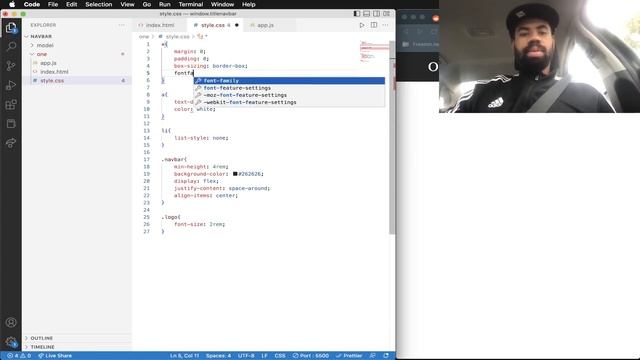Toggle the bottom panel layout icon
Screen dimensions: 640x360
tap(367, 13)
